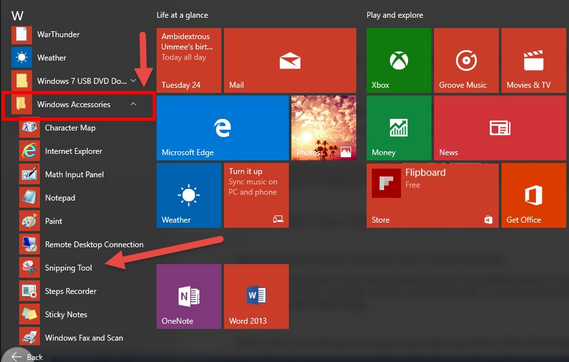Select the Snipping Tool text label

pyautogui.click(x=68, y=268)
